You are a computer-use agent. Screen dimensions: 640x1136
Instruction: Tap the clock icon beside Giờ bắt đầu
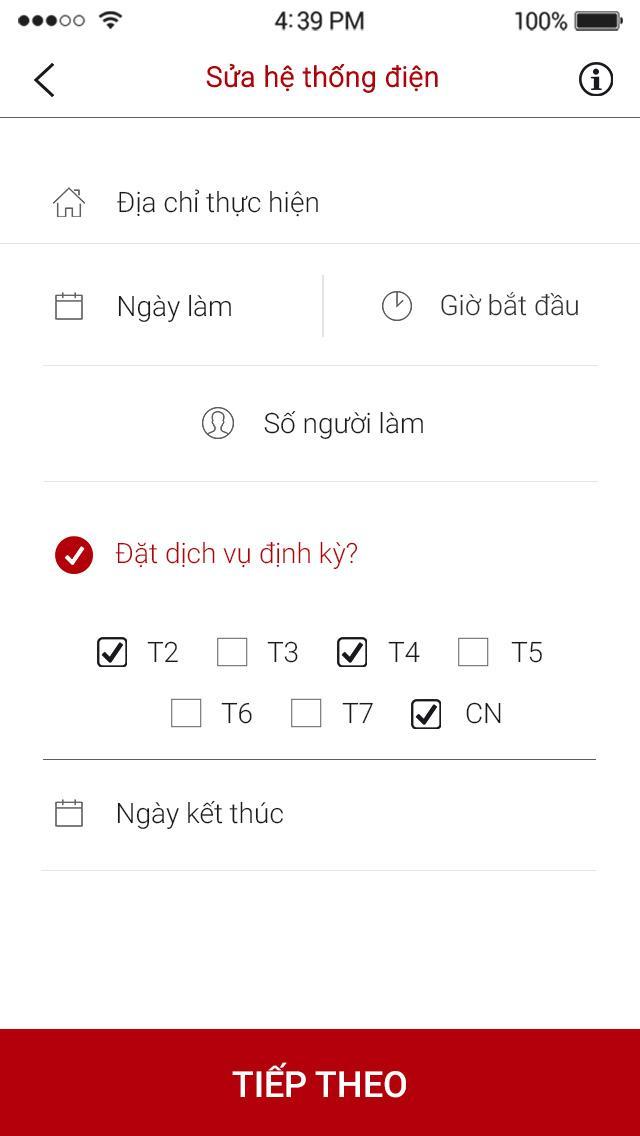point(398,306)
